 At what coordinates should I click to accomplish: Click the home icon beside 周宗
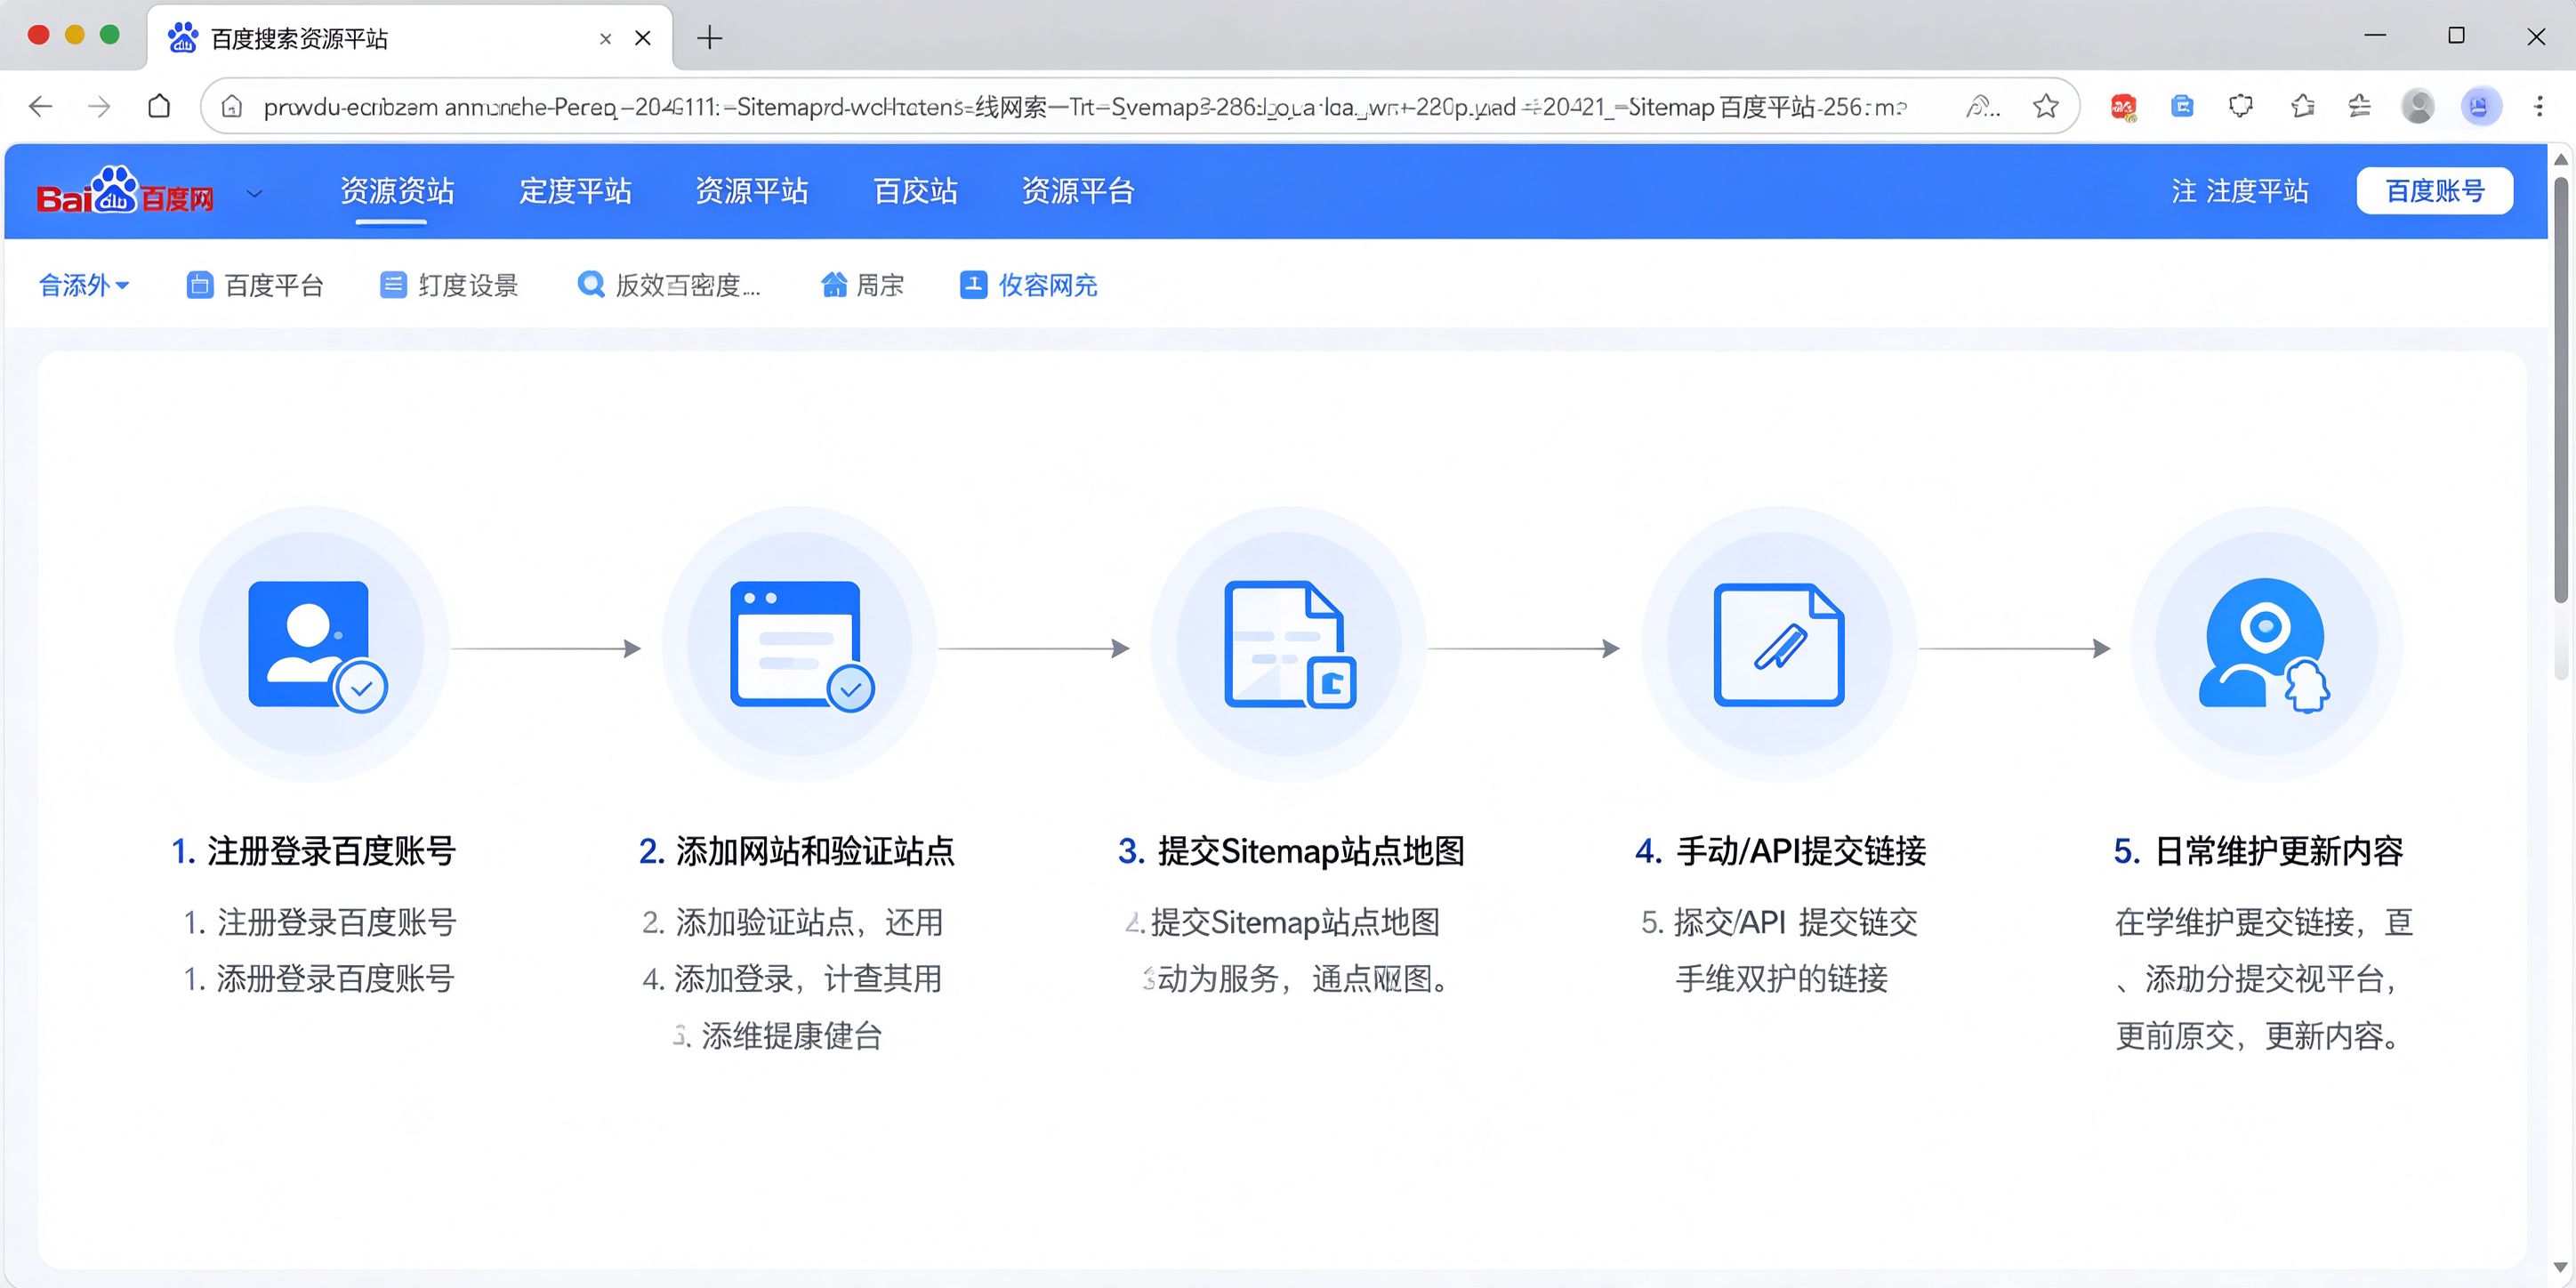click(834, 285)
